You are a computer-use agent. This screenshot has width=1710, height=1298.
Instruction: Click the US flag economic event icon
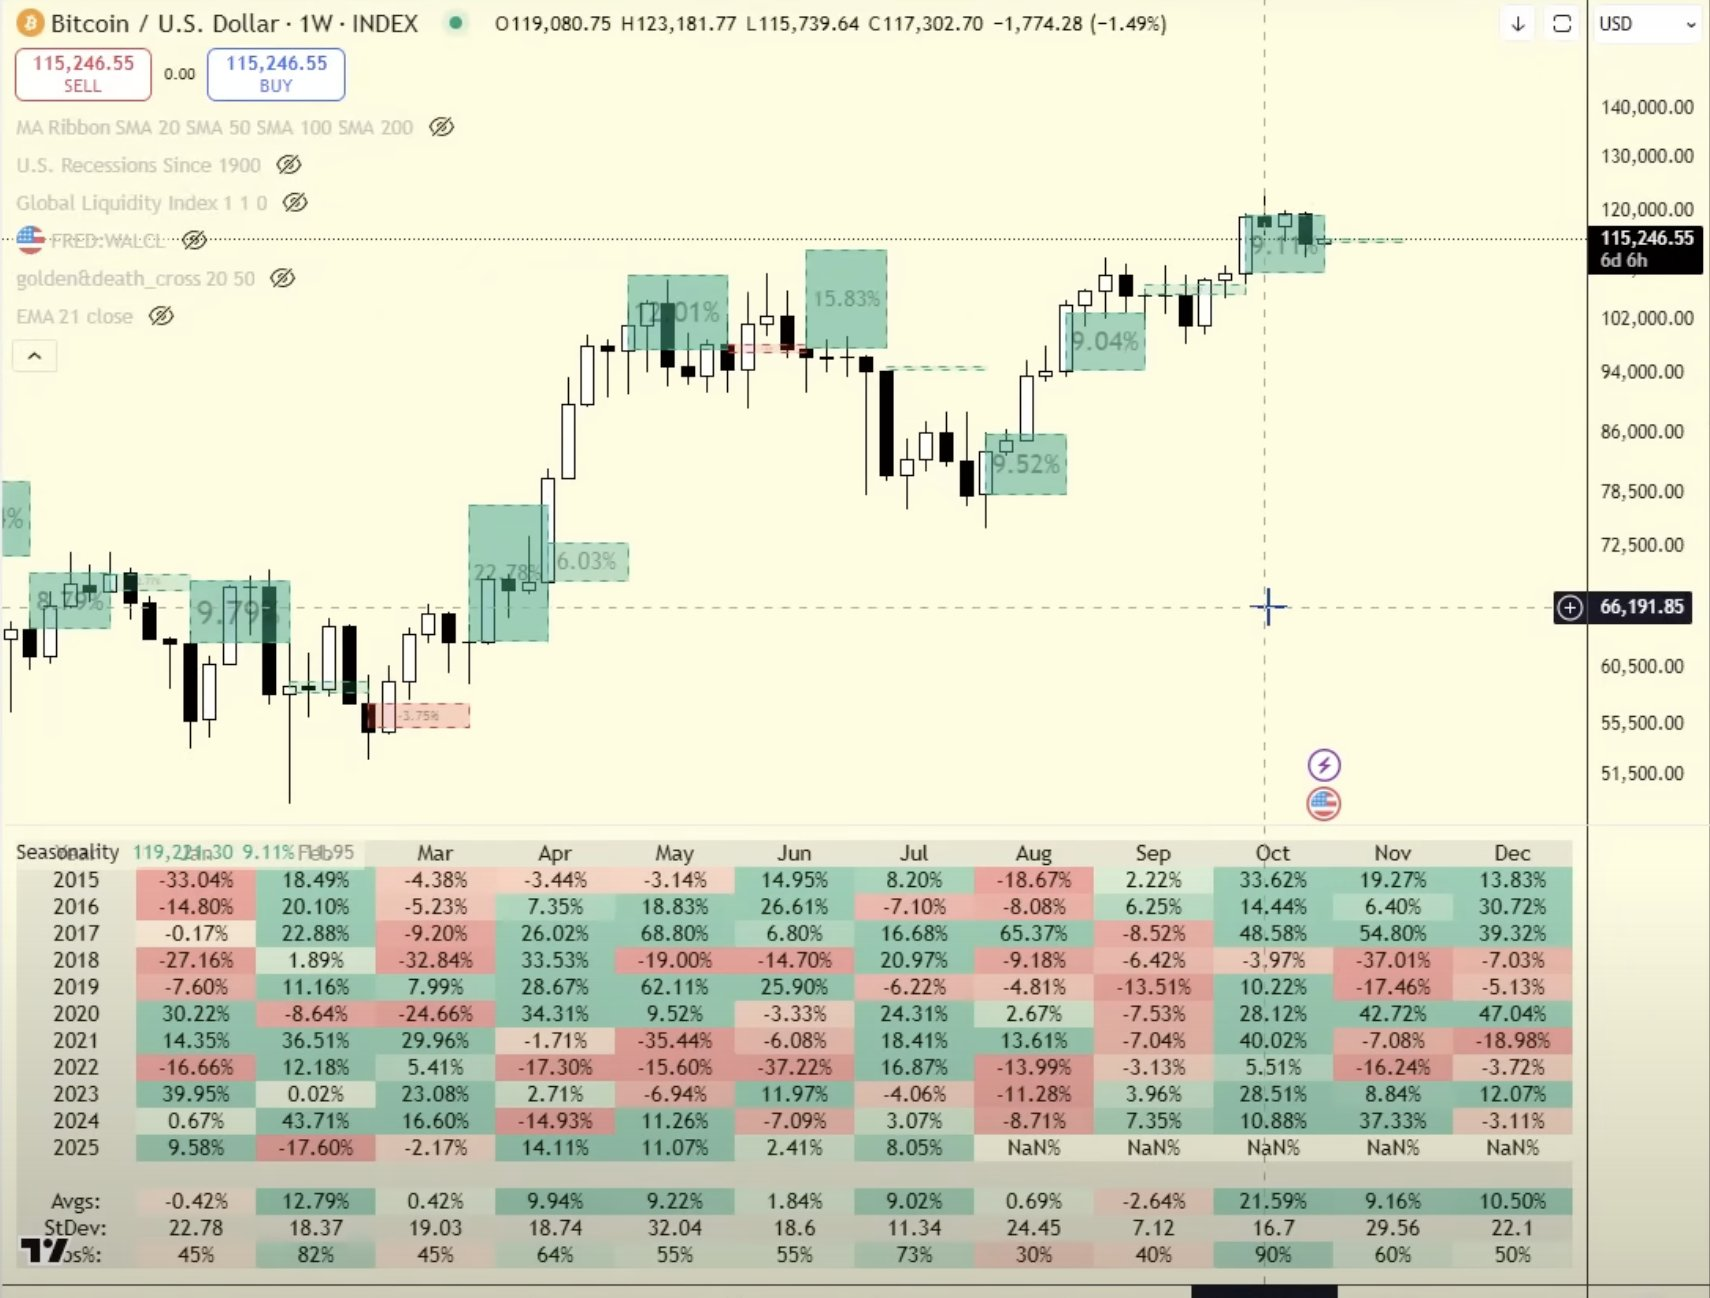click(x=1324, y=804)
